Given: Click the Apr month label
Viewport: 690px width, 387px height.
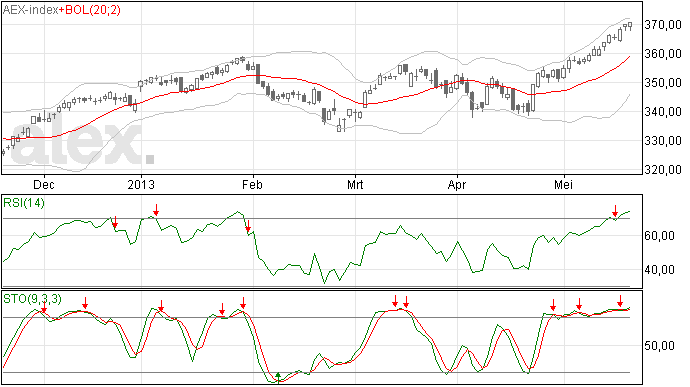Looking at the screenshot, I should (457, 184).
